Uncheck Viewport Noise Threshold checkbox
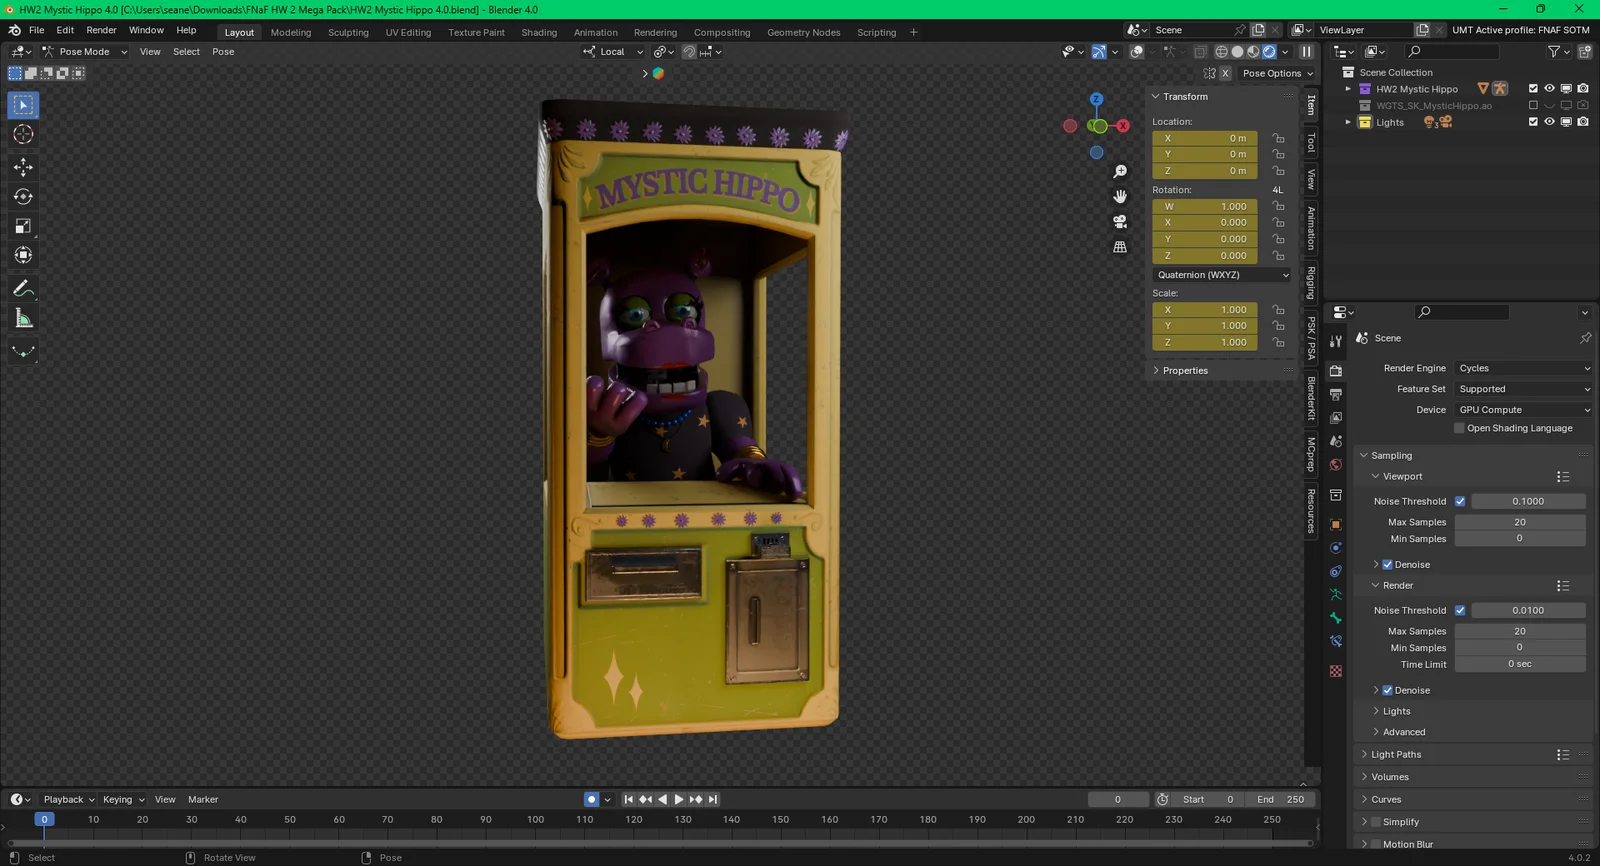The width and height of the screenshot is (1600, 866). (x=1460, y=501)
